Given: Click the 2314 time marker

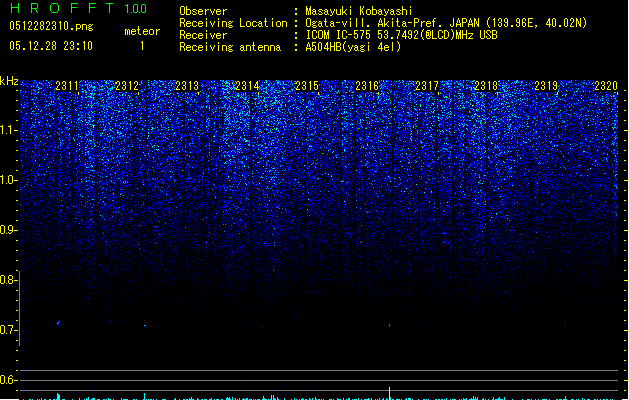Looking at the screenshot, I should click(x=247, y=86).
